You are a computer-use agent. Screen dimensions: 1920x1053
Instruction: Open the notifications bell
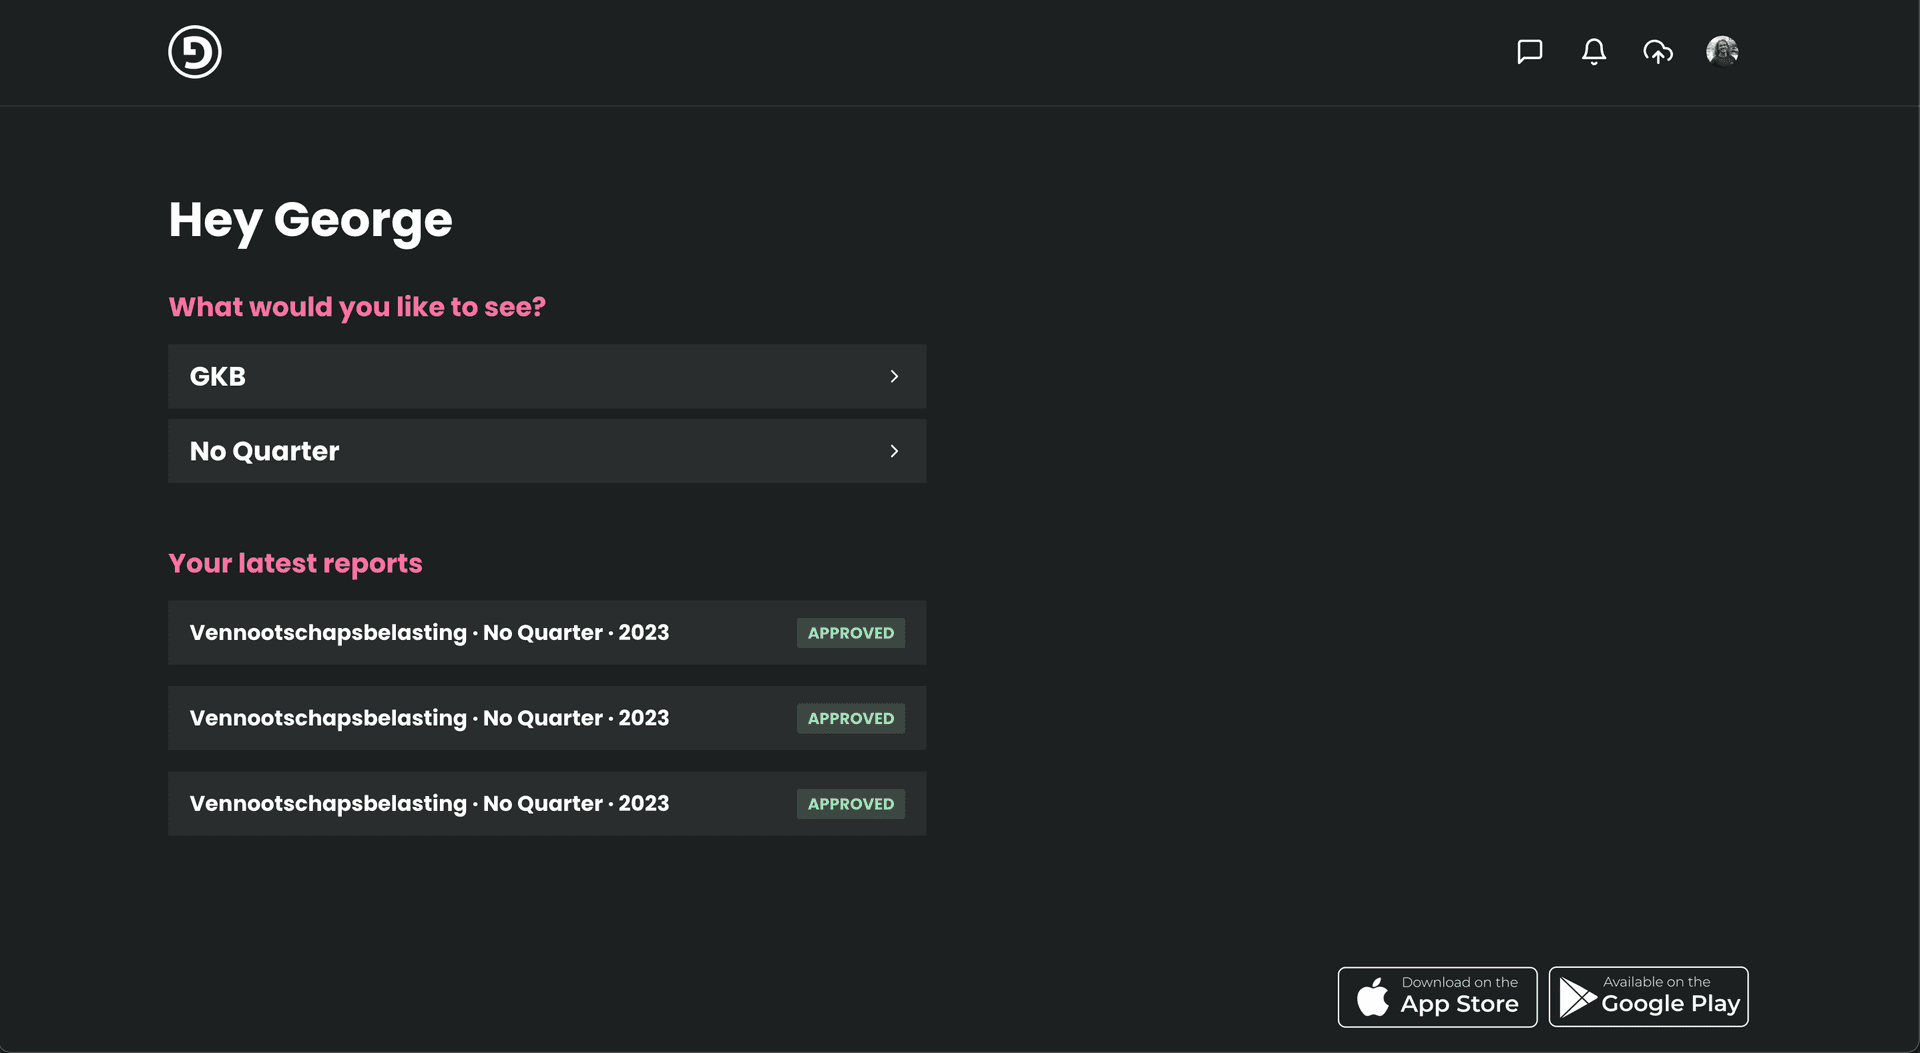pyautogui.click(x=1593, y=52)
